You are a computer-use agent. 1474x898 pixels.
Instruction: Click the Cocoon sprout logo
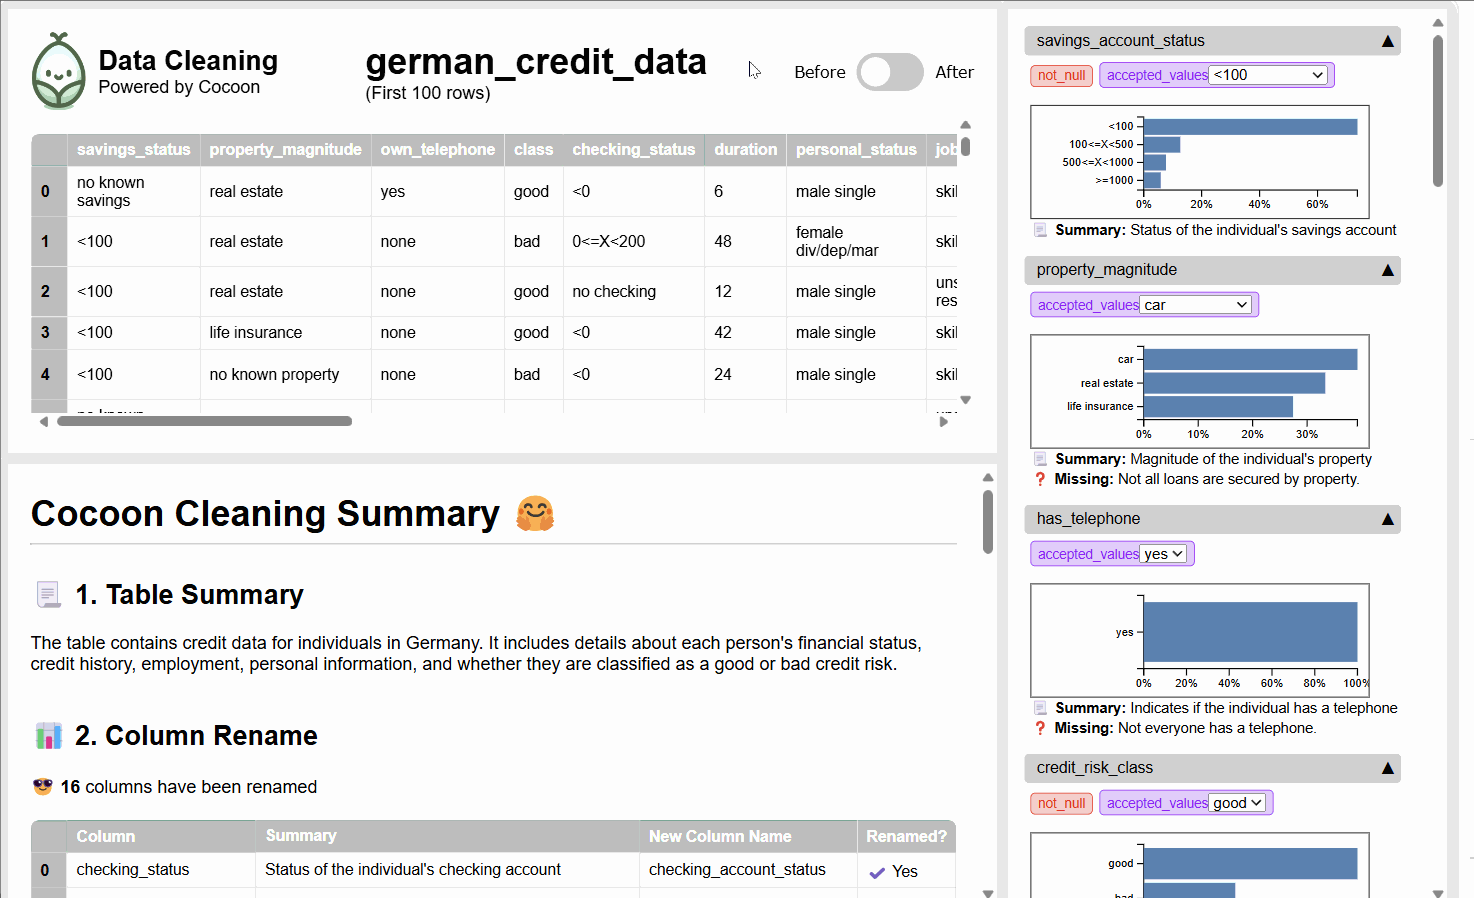pos(59,71)
